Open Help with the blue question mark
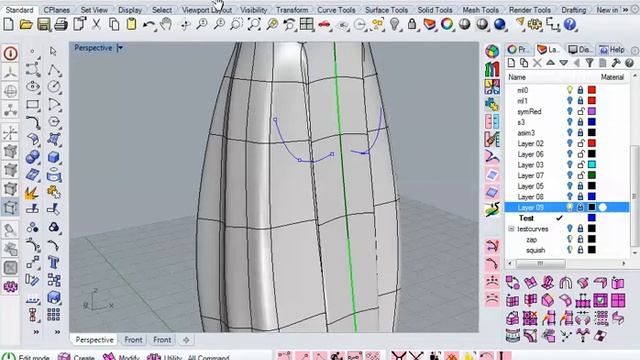The height and width of the screenshot is (360, 640). click(570, 24)
